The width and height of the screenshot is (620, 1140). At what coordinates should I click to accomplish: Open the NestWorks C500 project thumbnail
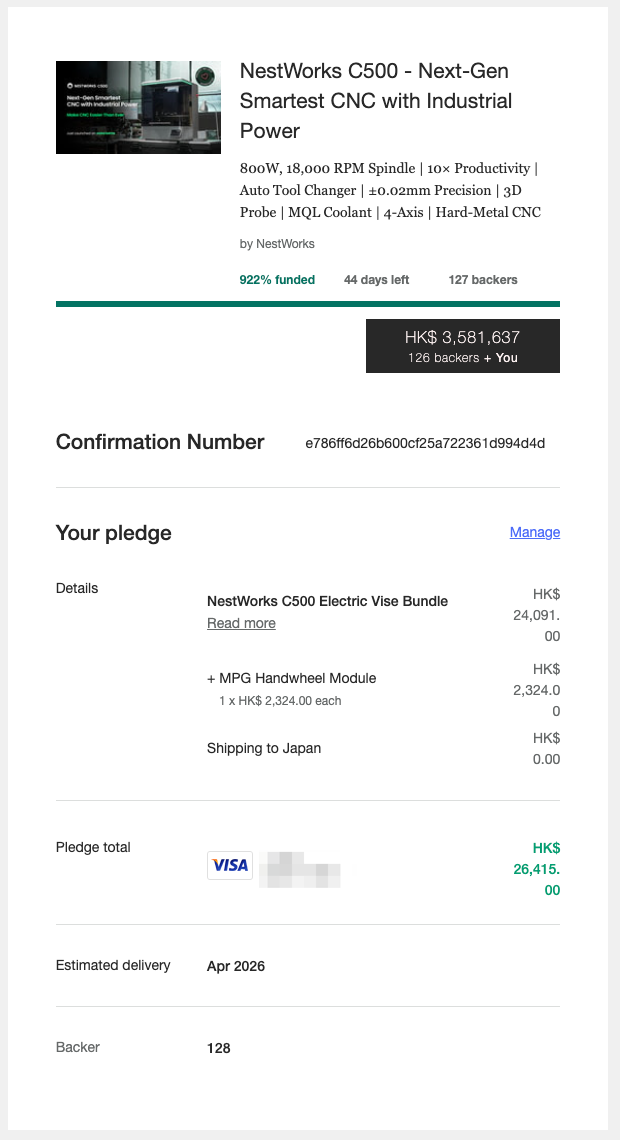[x=138, y=108]
